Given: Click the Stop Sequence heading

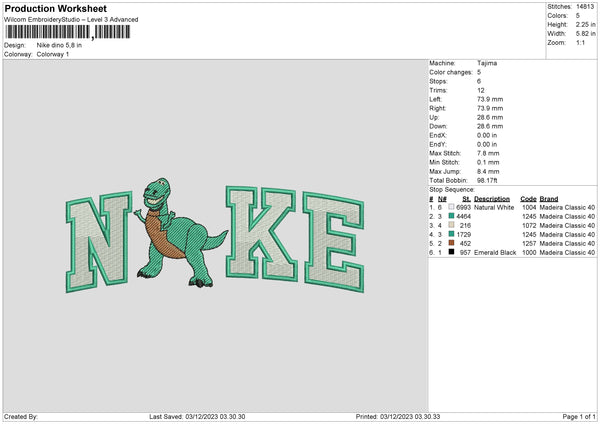Looking at the screenshot, I should point(452,190).
